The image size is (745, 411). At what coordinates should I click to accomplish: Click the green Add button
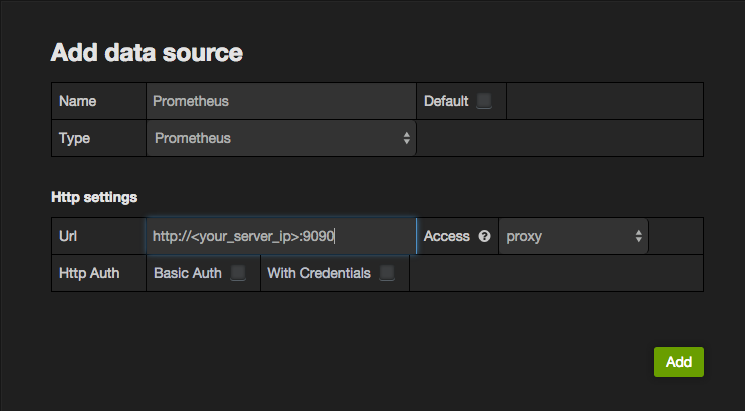click(x=678, y=362)
